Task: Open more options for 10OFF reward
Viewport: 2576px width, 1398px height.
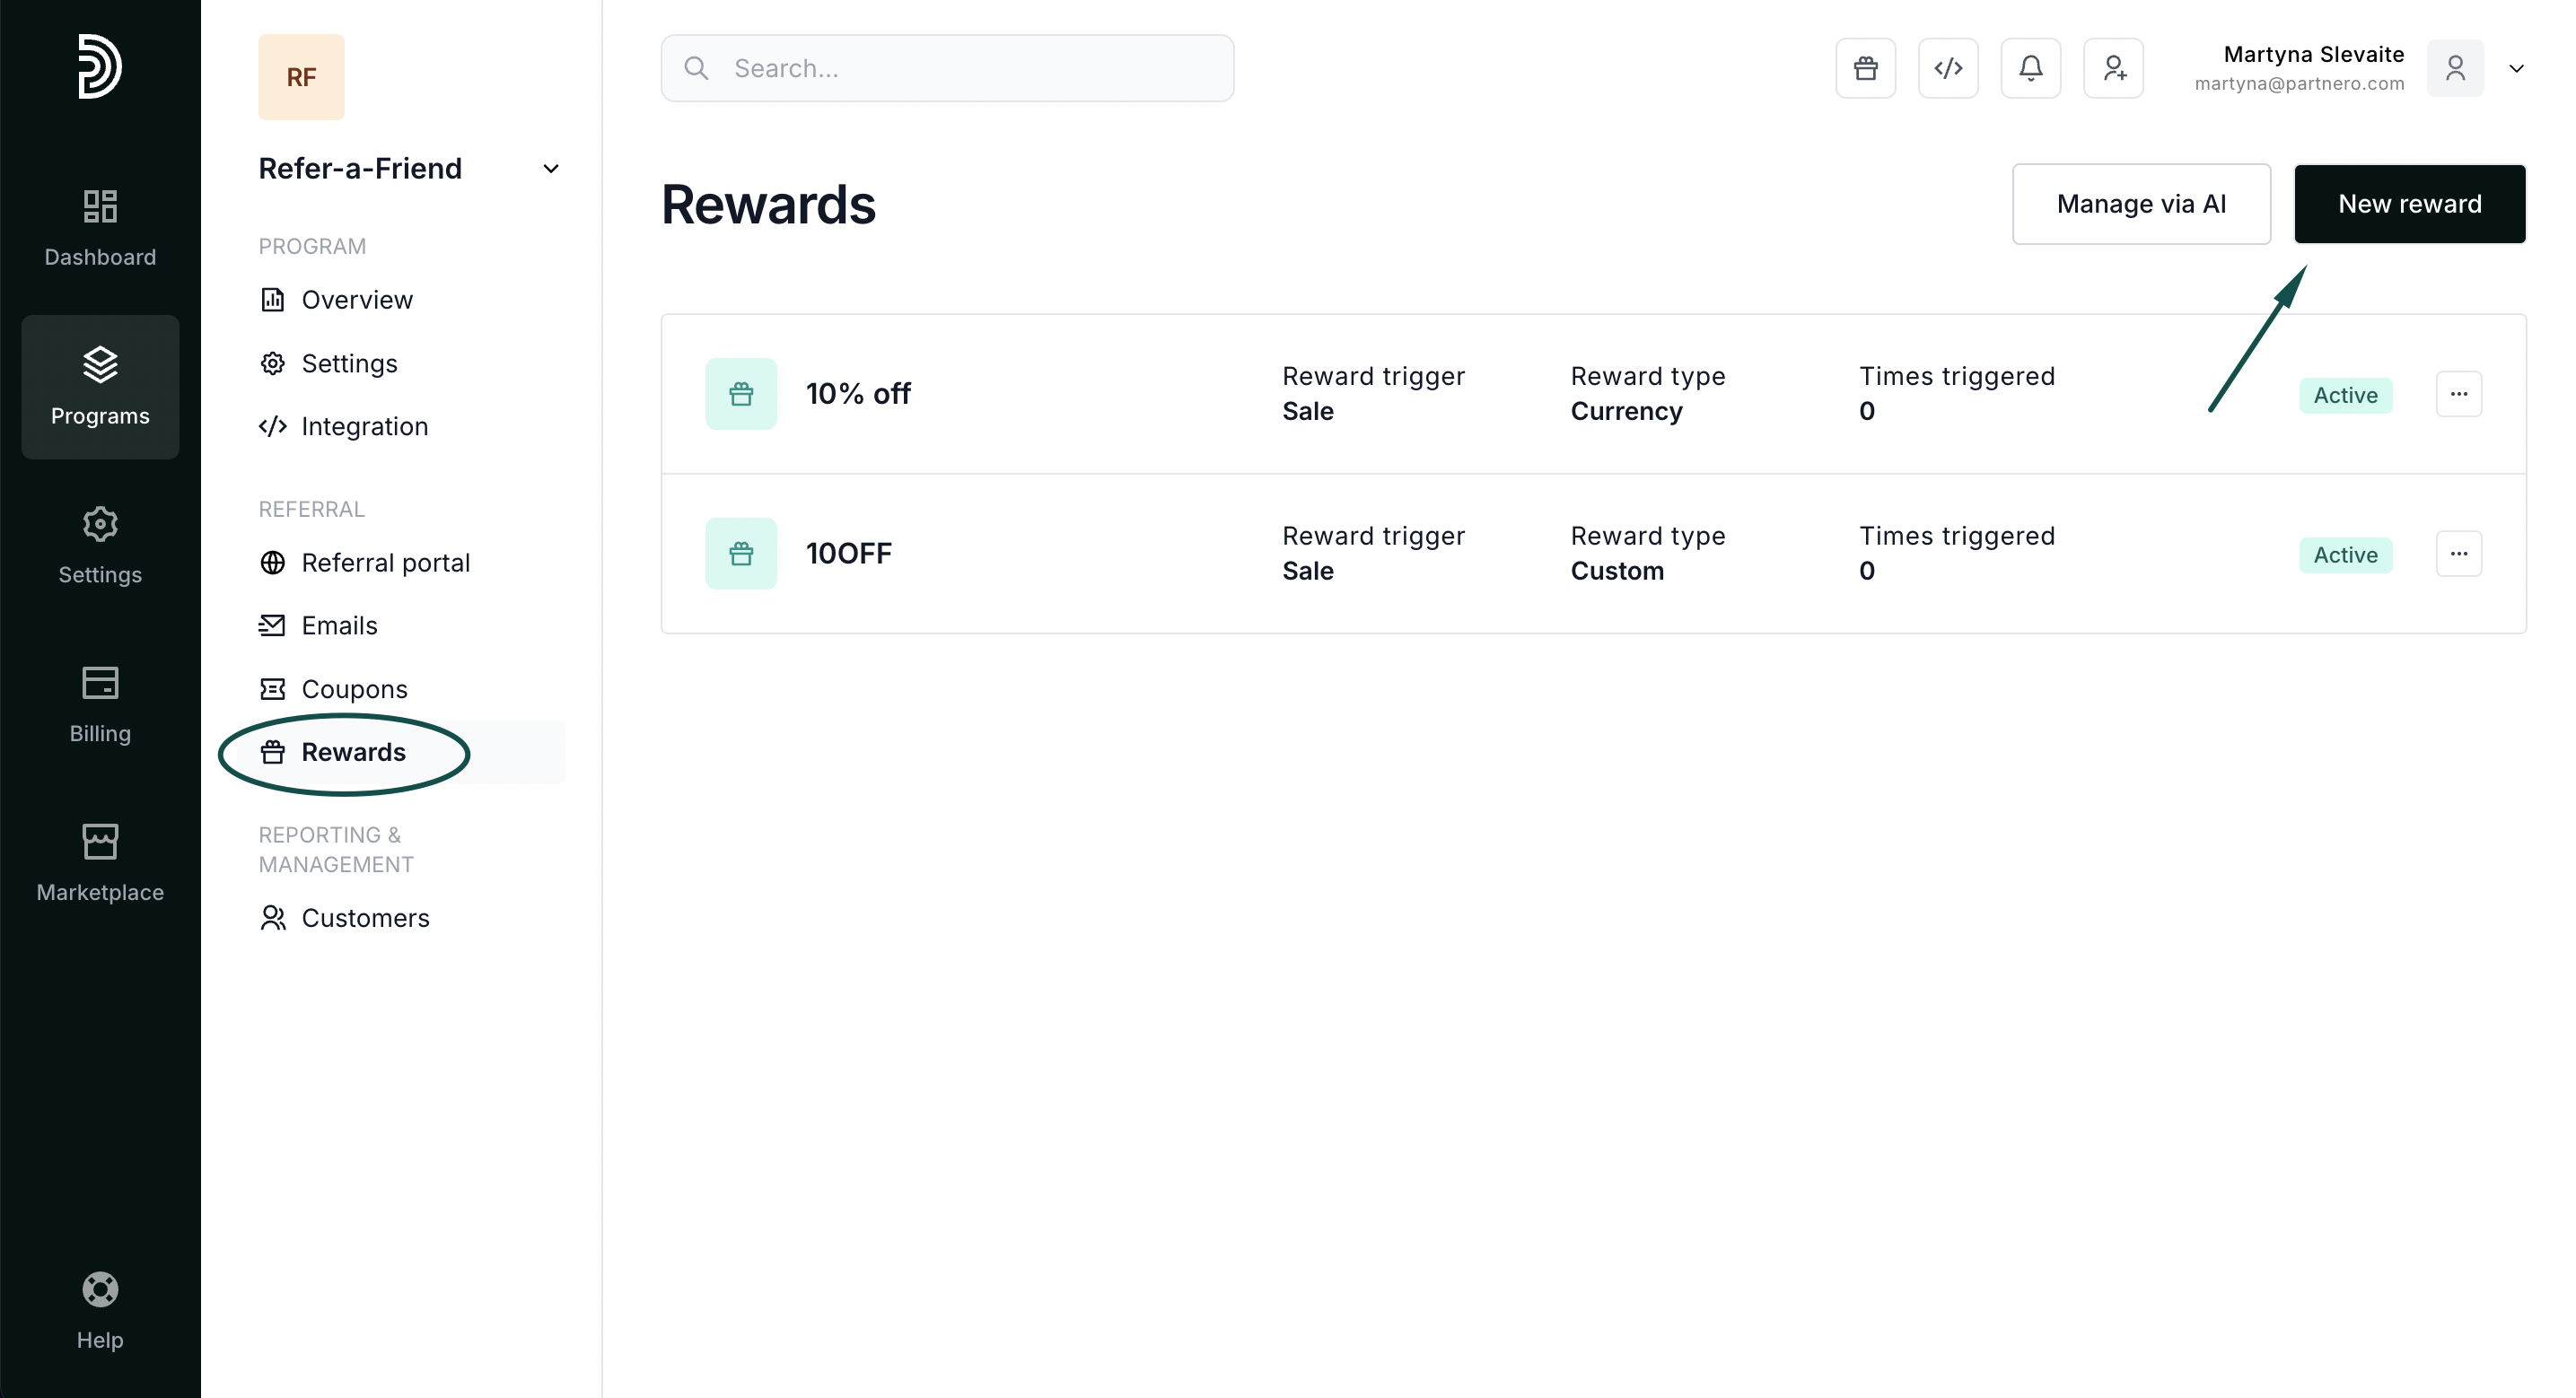Action: [x=2458, y=554]
